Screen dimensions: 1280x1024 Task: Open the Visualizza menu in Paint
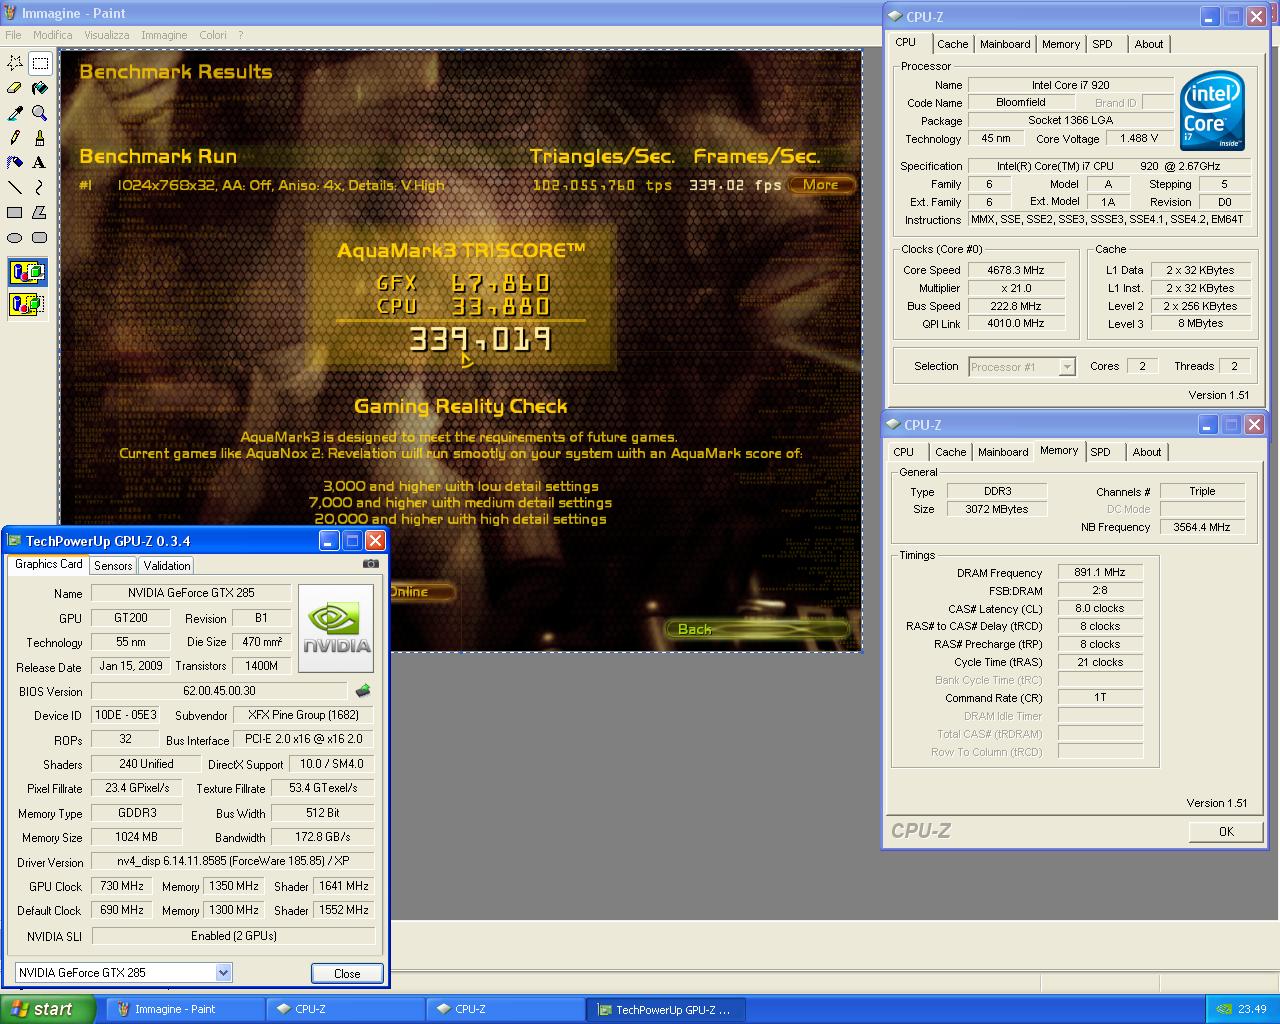click(107, 35)
